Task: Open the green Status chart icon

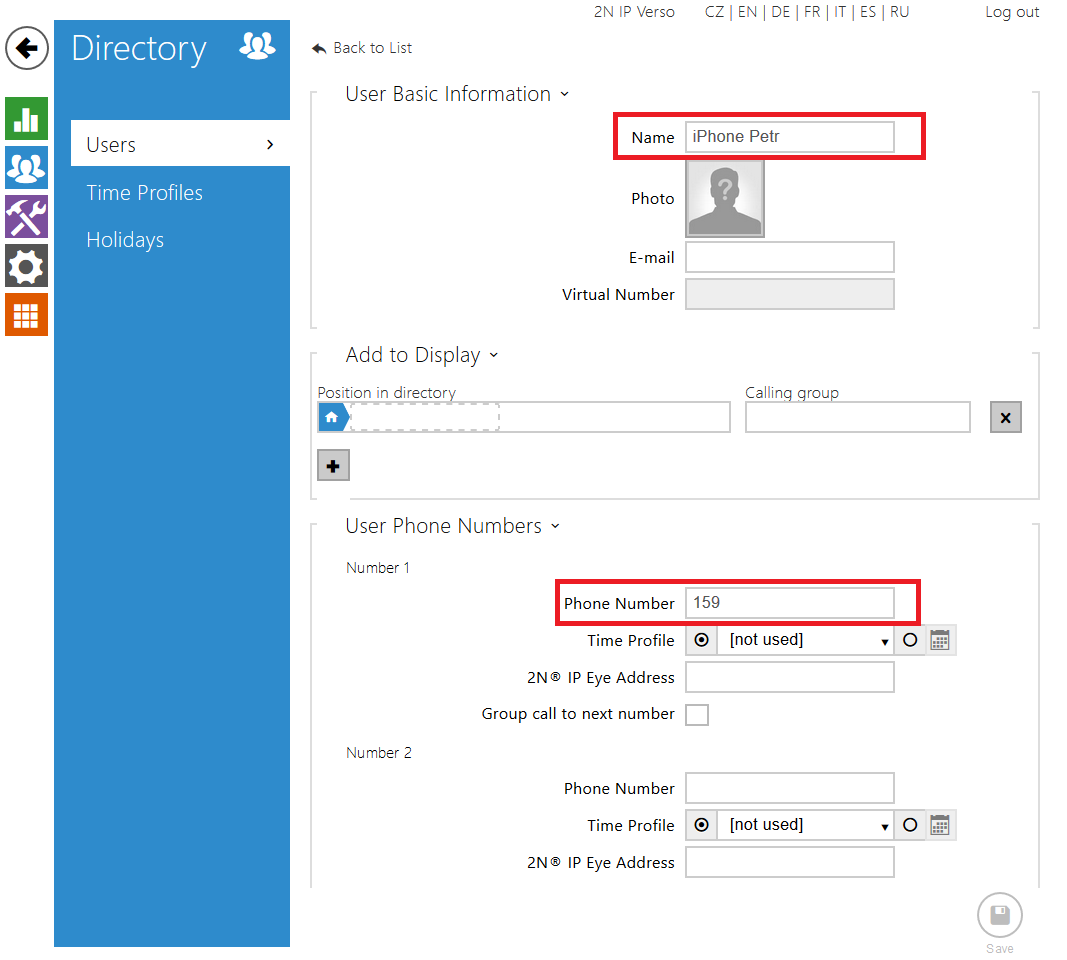Action: 26,119
